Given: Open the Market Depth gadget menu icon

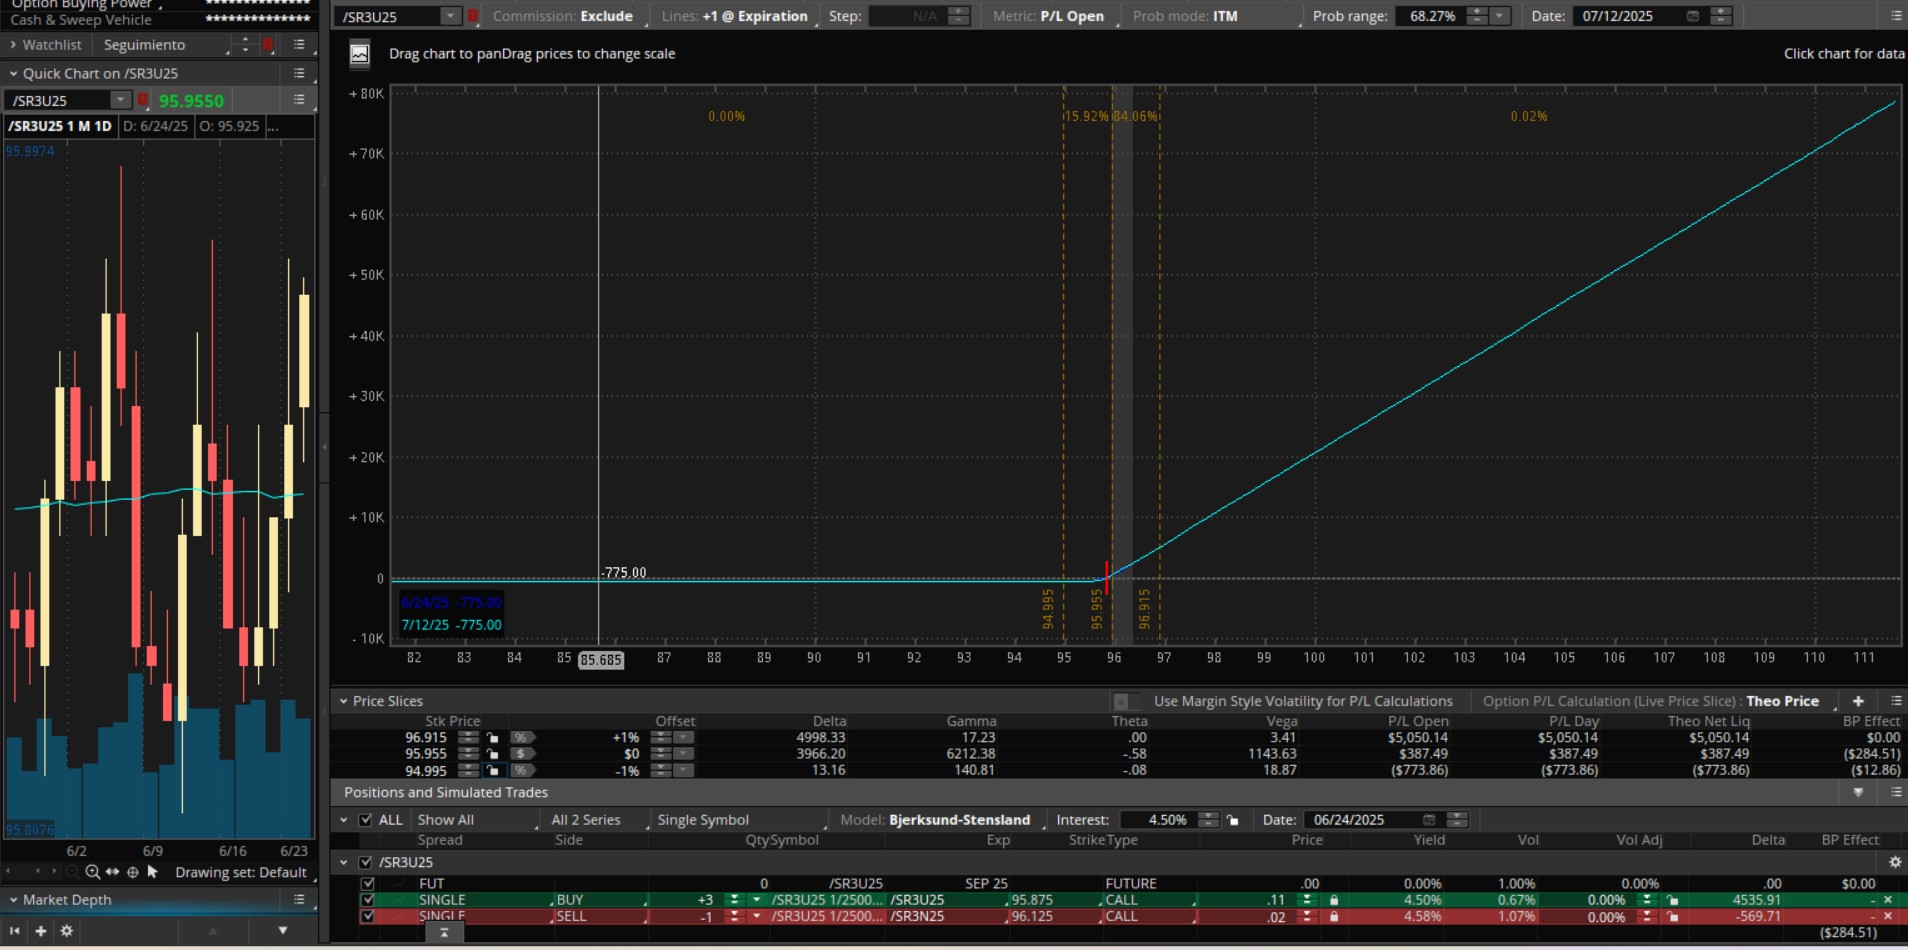Looking at the screenshot, I should (x=299, y=900).
